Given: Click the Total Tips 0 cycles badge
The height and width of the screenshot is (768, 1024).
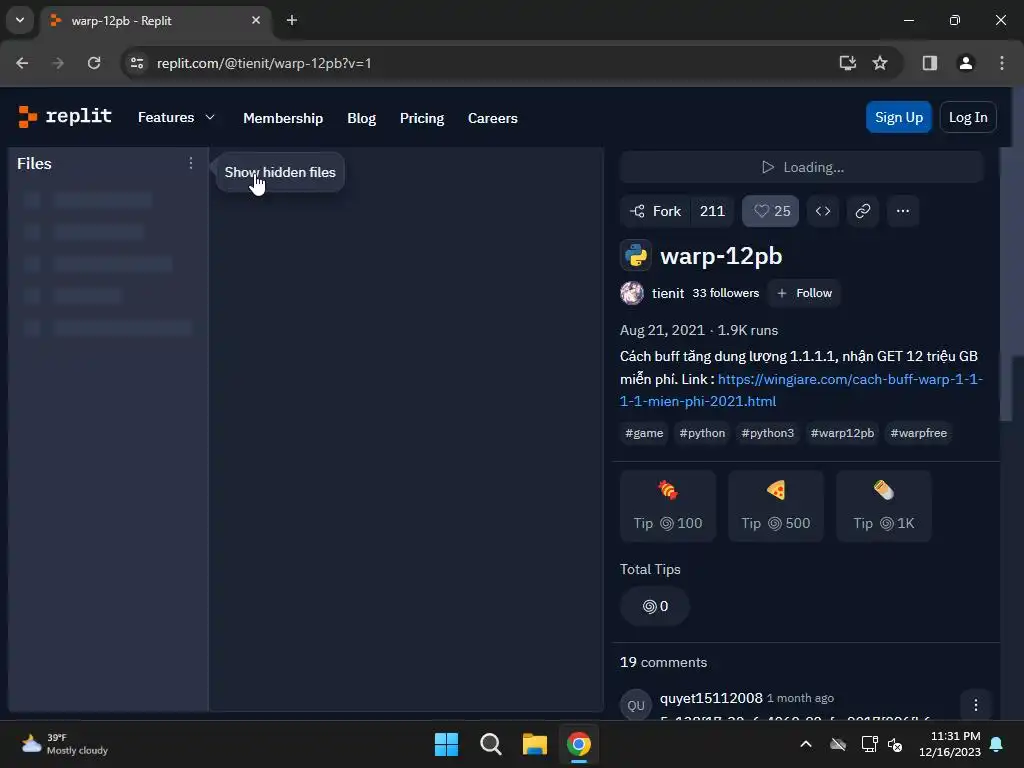Looking at the screenshot, I should [654, 606].
